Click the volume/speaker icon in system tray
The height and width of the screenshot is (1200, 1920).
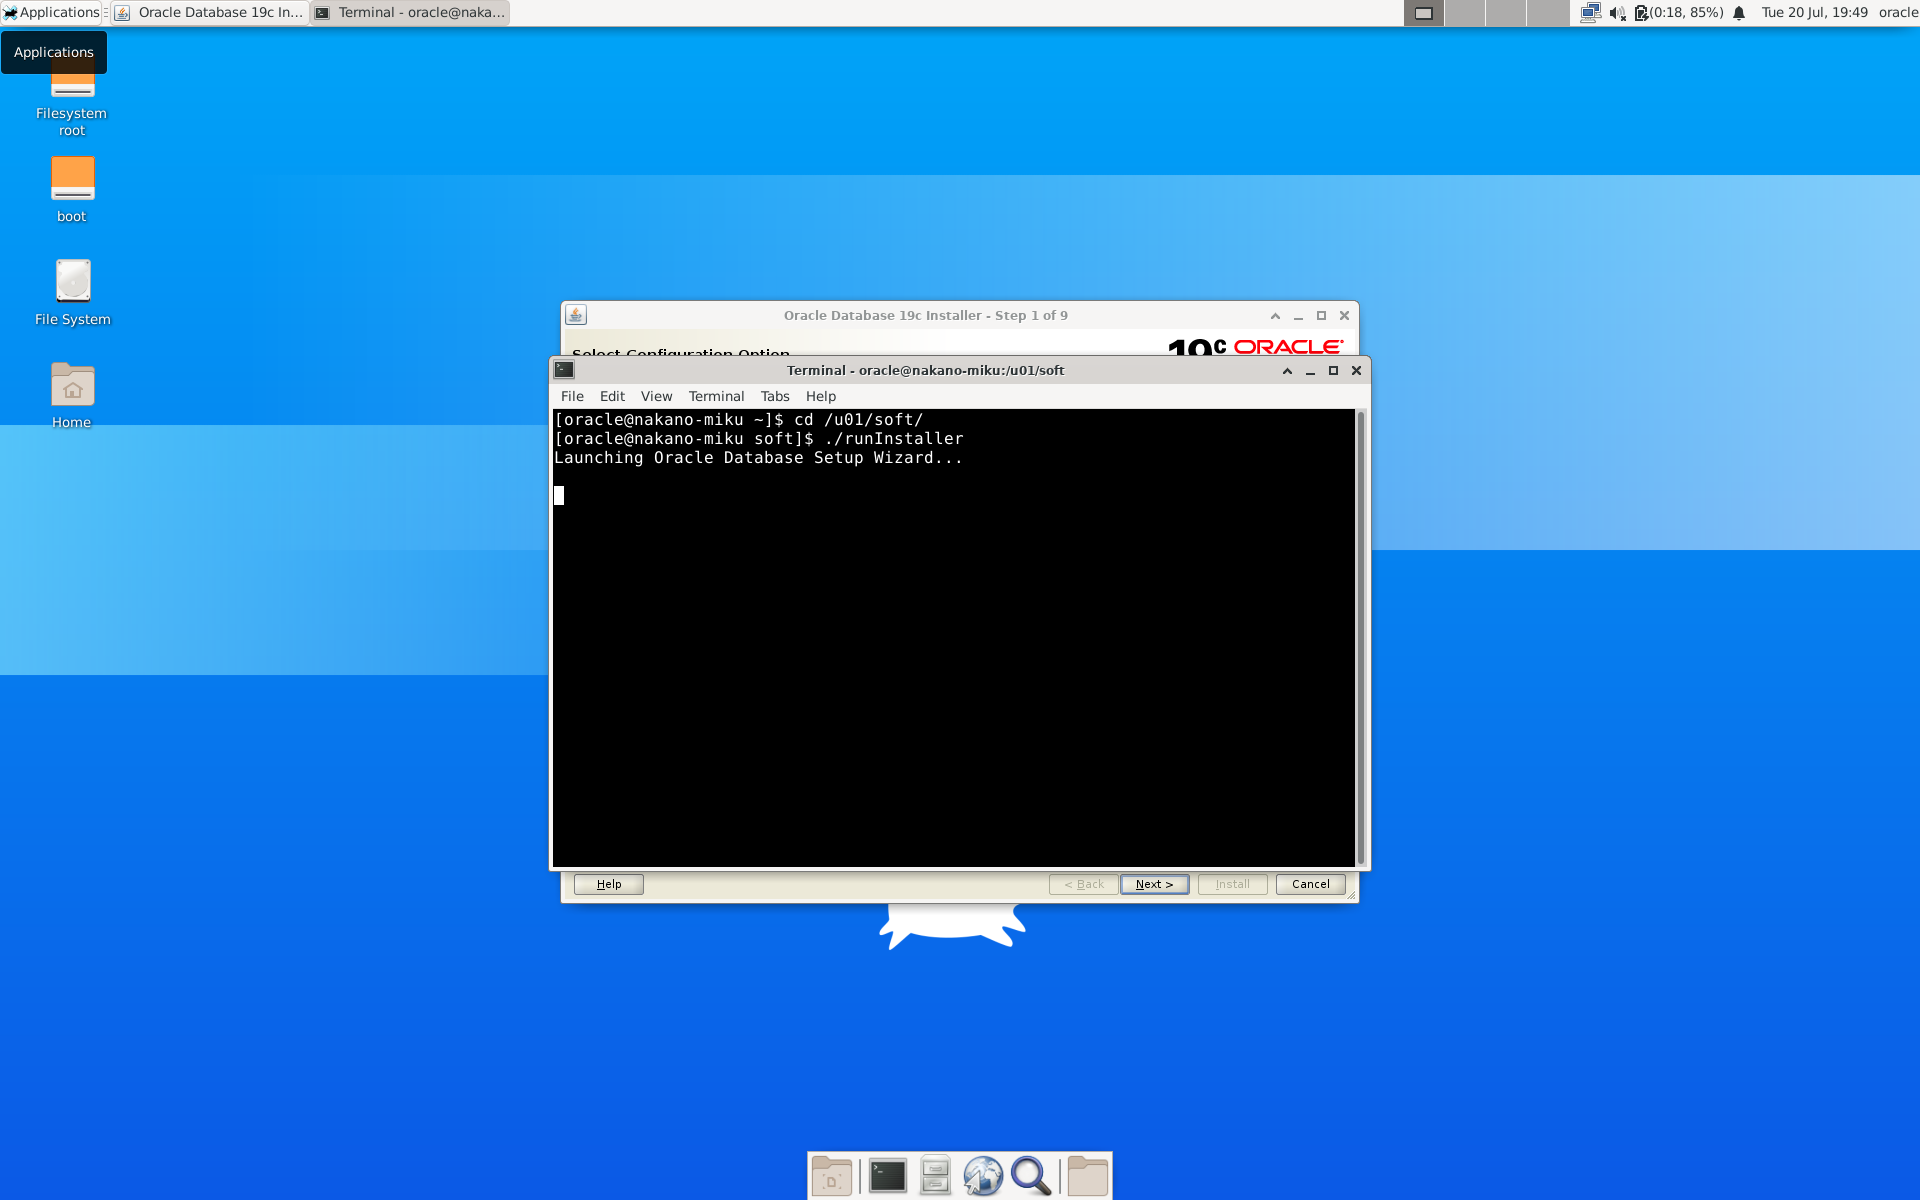(1613, 11)
